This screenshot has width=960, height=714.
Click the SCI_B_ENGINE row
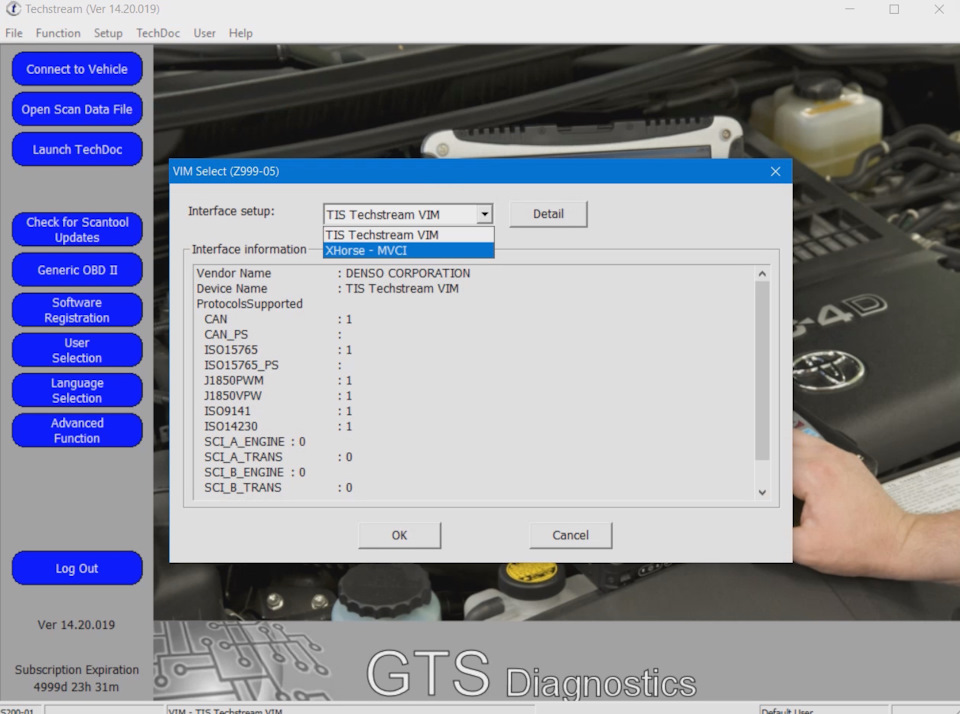255,472
